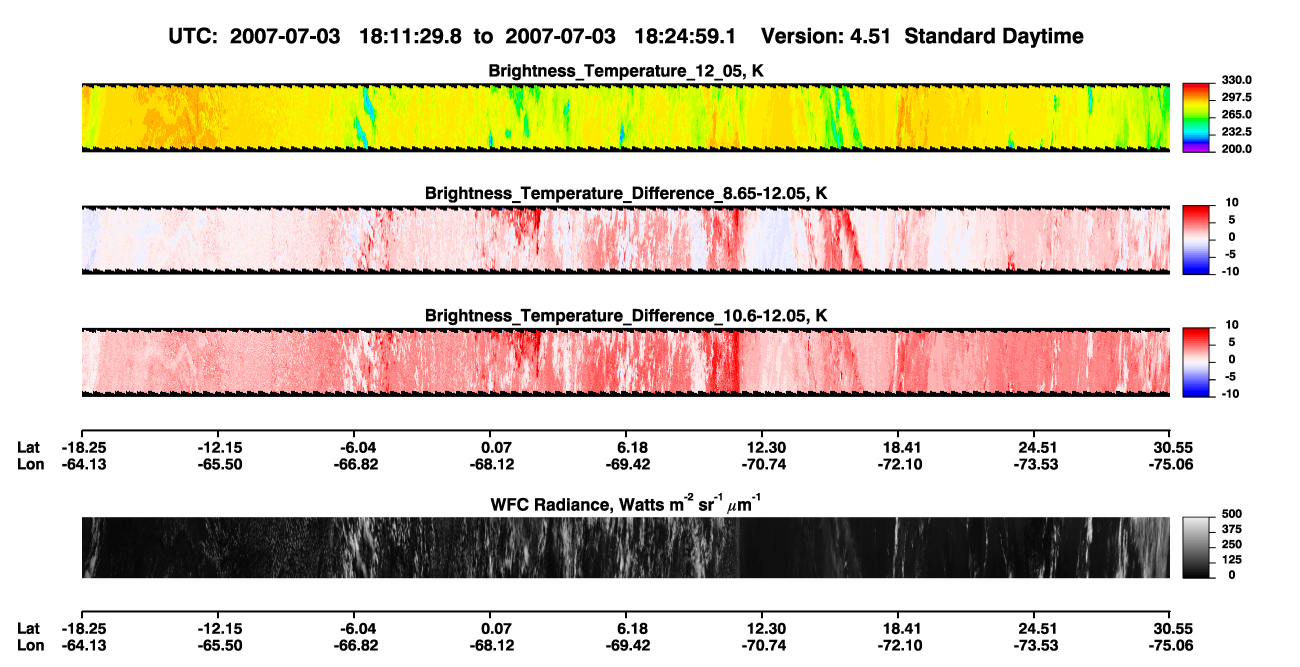Click the "Brightness_Temperature_Difference_8.65-12.05, K" title
The width and height of the screenshot is (1300, 667).
point(626,193)
